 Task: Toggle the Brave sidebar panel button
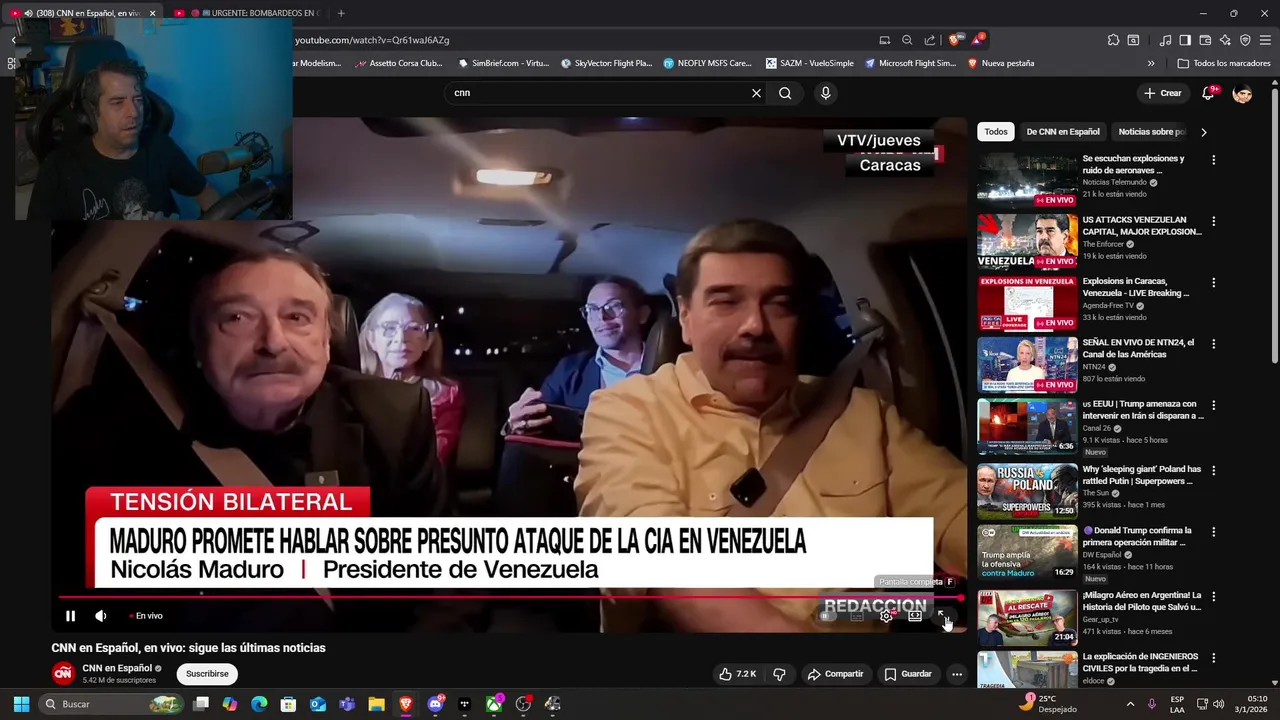pyautogui.click(x=1185, y=40)
